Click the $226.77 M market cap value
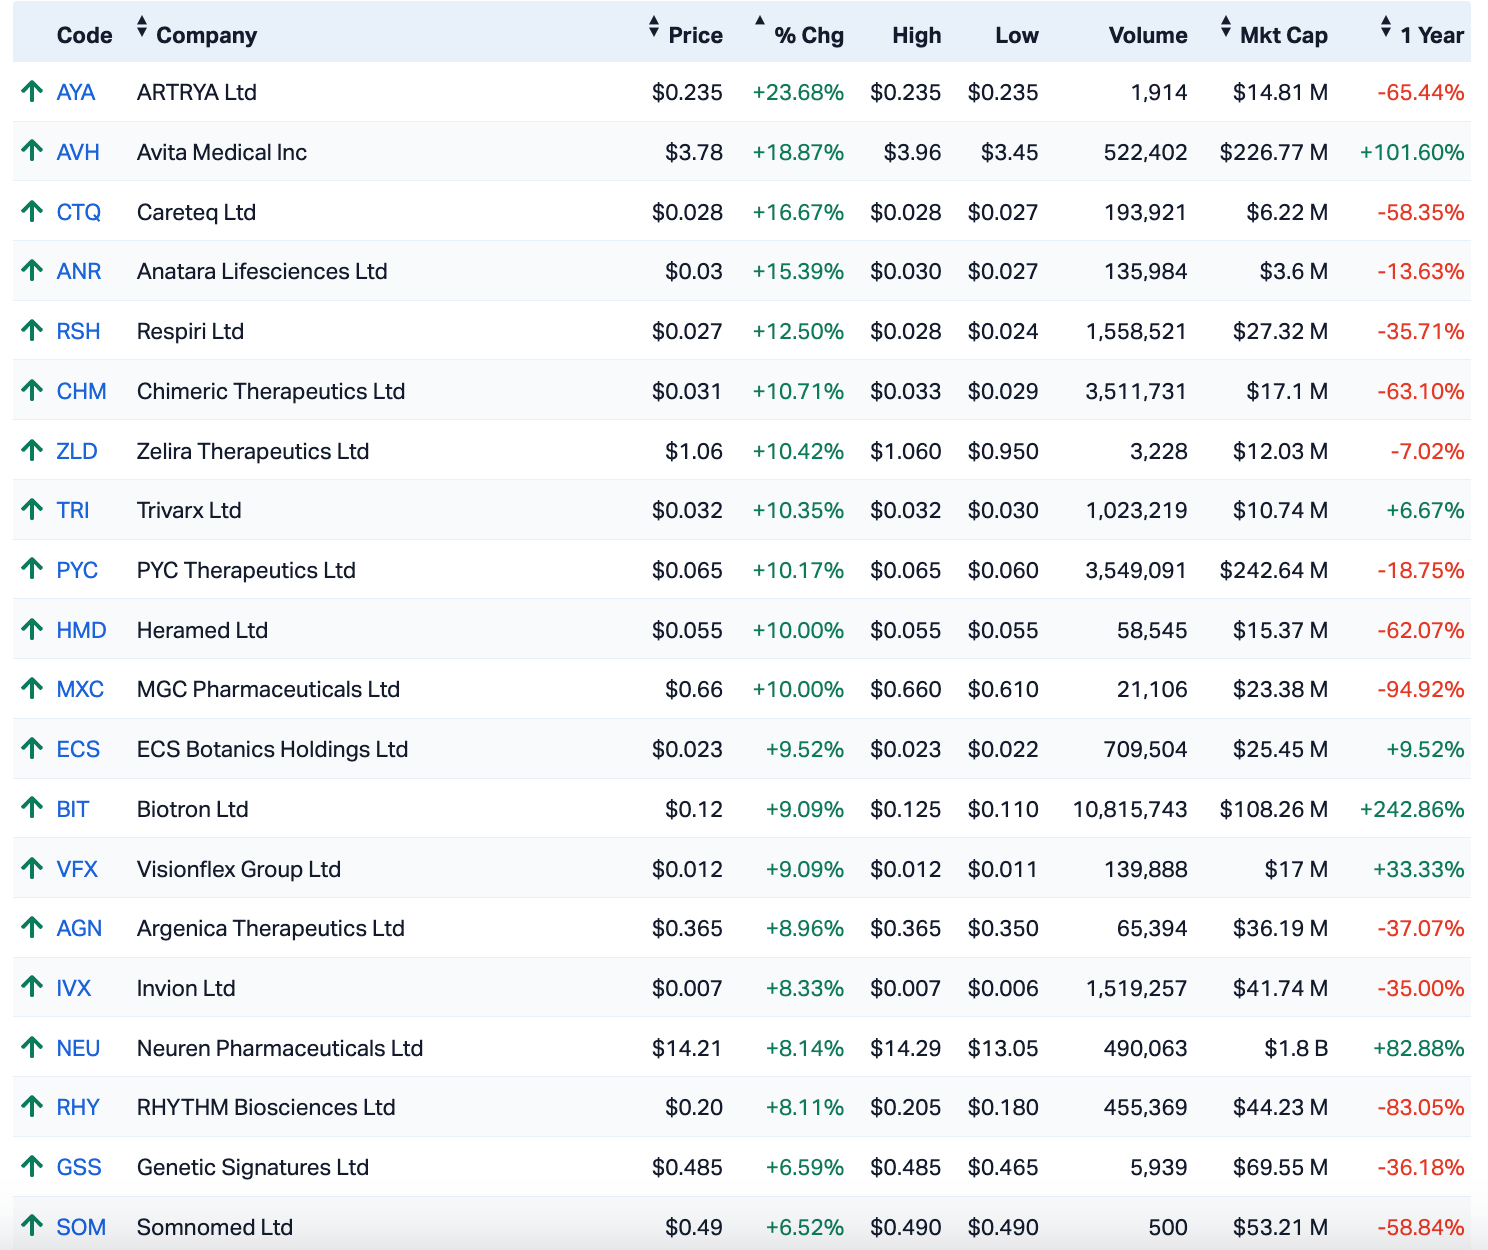 (1274, 152)
